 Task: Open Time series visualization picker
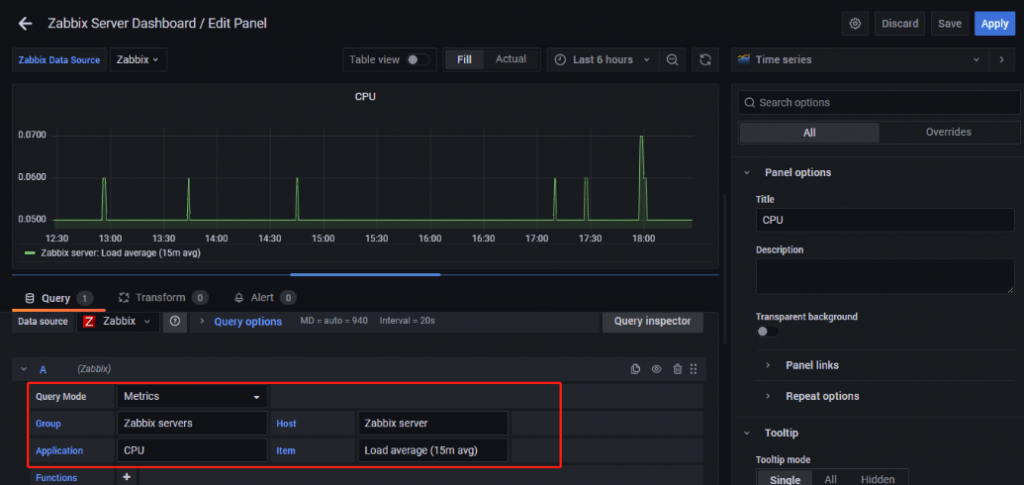click(x=859, y=59)
